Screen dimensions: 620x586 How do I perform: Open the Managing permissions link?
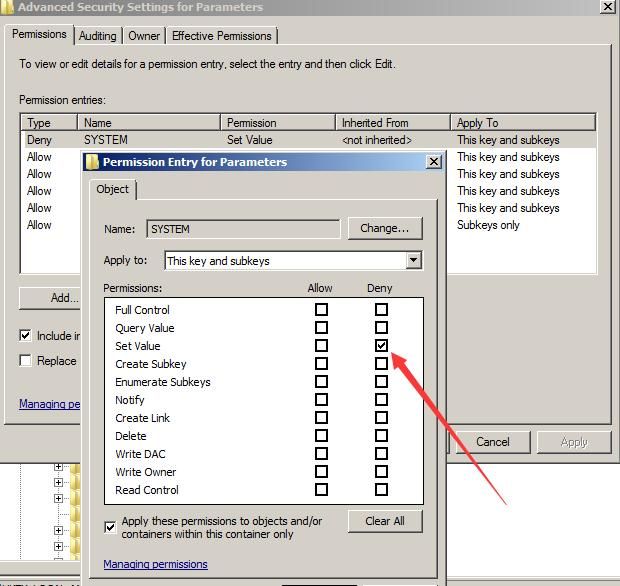click(155, 564)
